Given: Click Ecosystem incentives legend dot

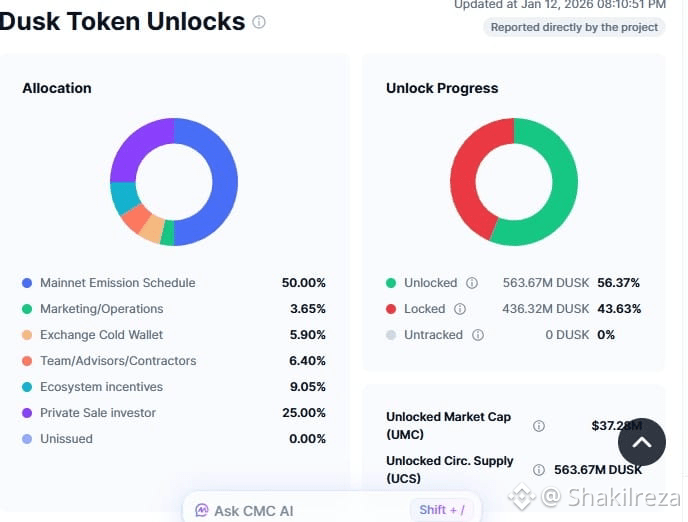Looking at the screenshot, I should tap(28, 387).
